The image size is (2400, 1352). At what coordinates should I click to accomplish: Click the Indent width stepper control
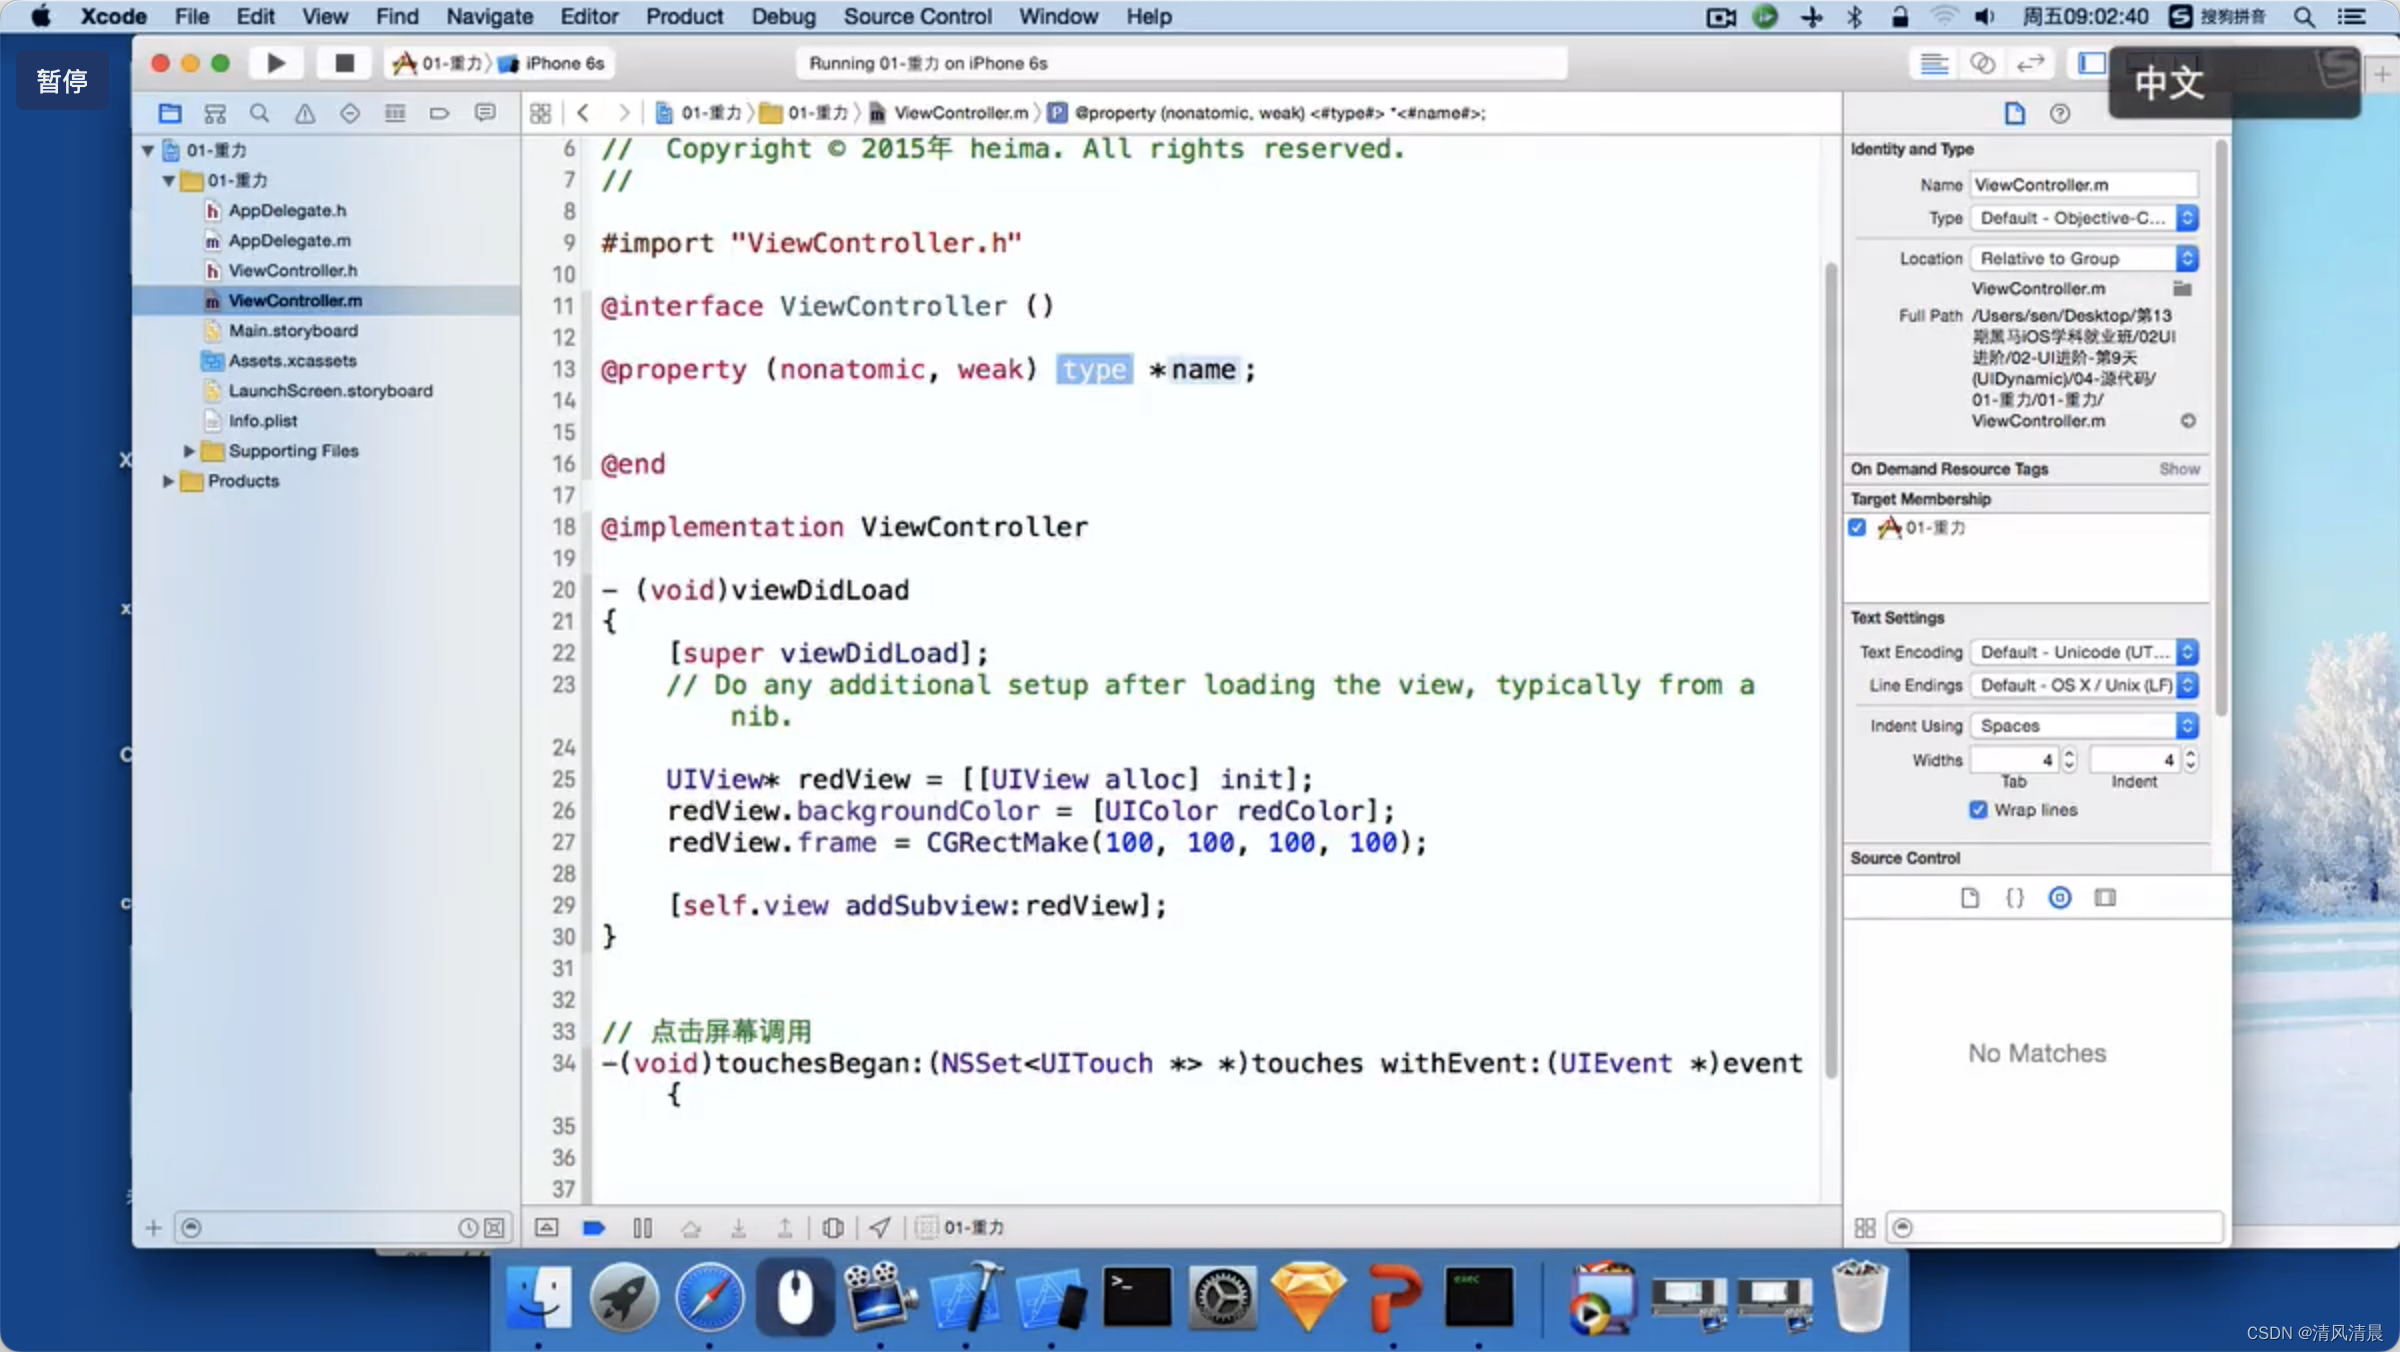click(2189, 758)
